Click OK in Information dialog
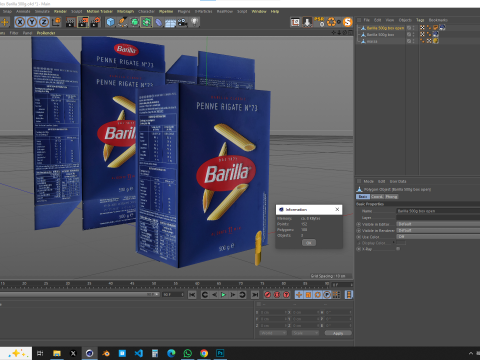 pos(309,243)
